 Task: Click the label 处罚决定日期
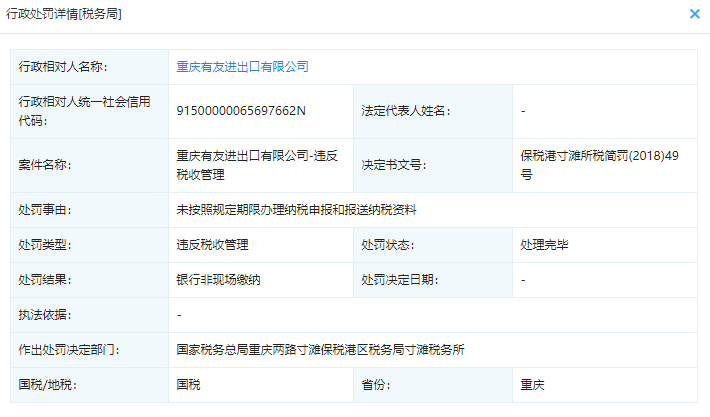(399, 280)
